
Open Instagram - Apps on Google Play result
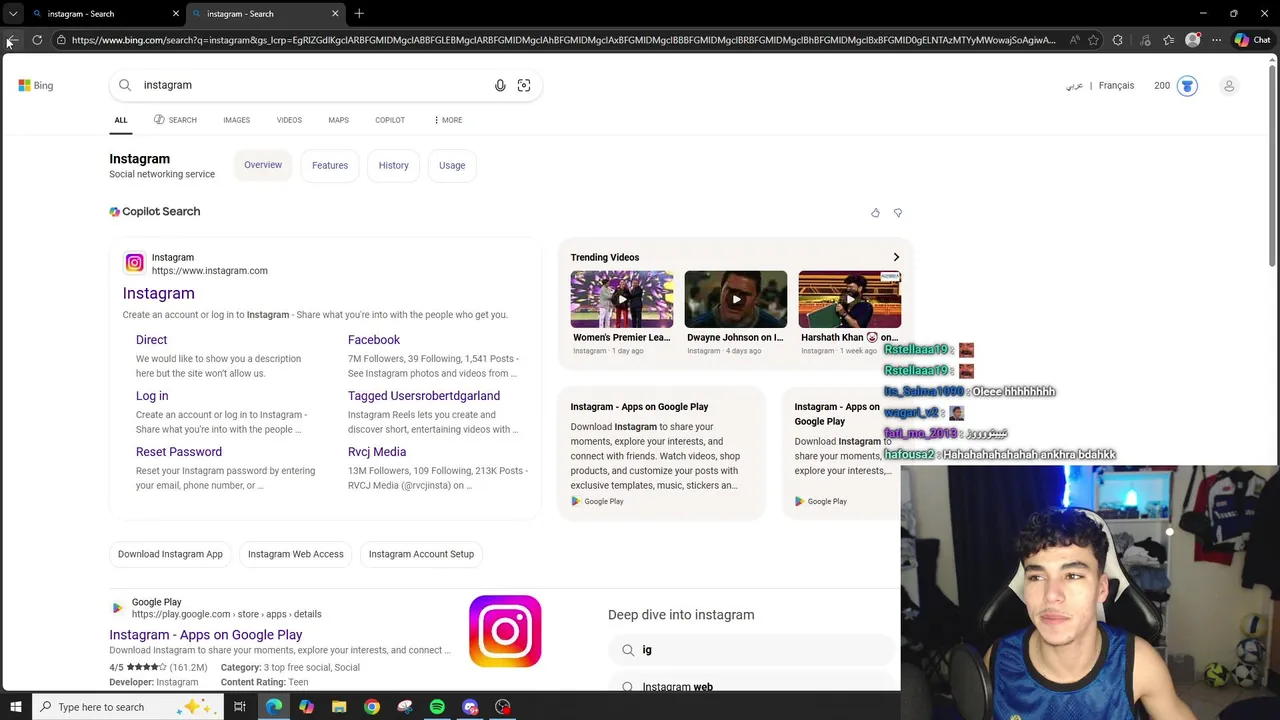coord(205,635)
